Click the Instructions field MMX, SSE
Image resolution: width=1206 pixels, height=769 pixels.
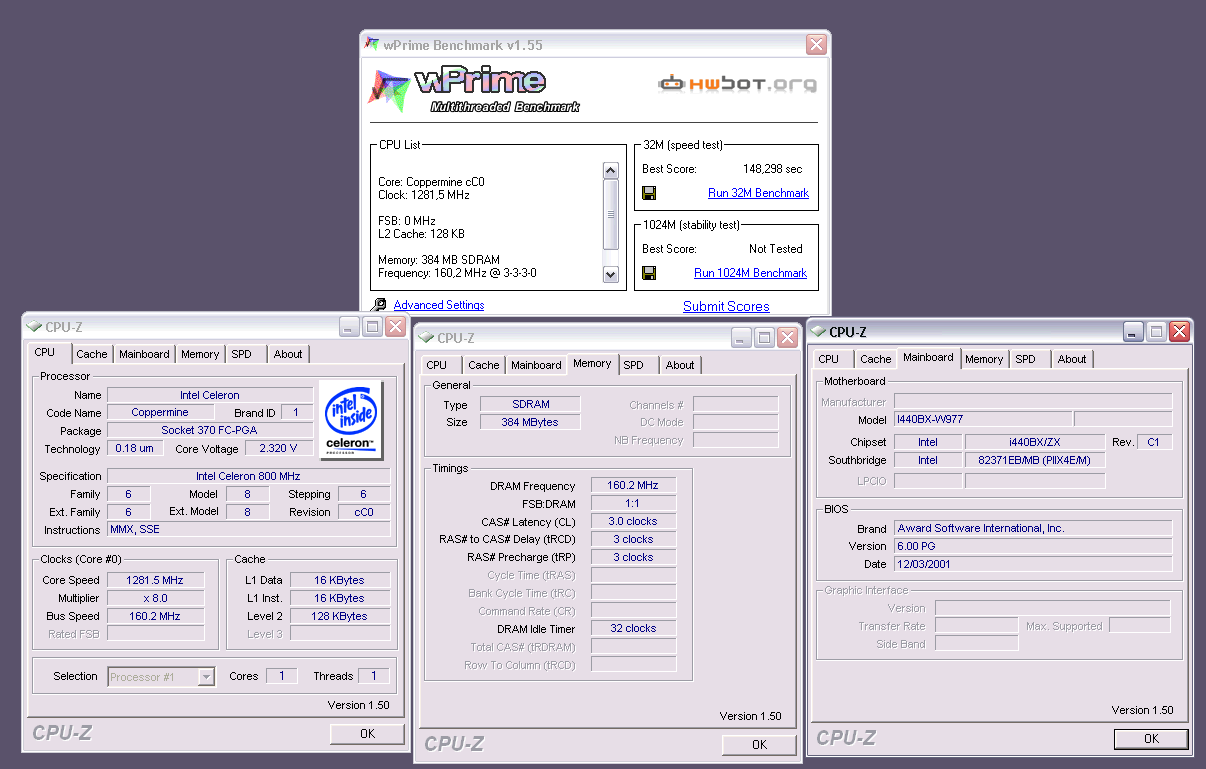(x=248, y=530)
